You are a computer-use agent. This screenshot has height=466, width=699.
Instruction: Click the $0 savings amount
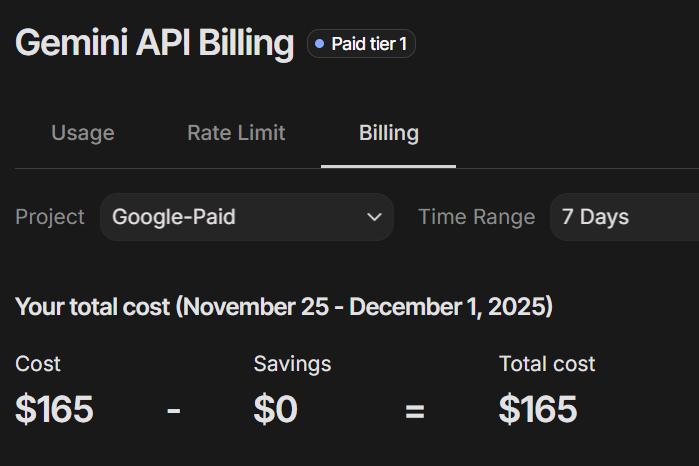(276, 409)
